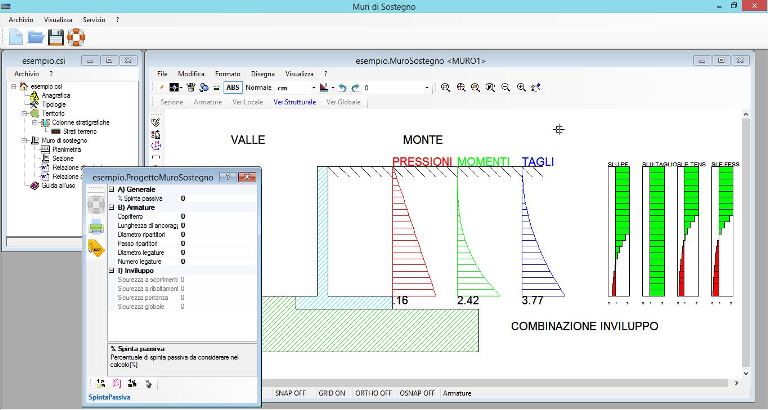Click the printer icon in ProgettoMuroSostegno panel

point(96,227)
